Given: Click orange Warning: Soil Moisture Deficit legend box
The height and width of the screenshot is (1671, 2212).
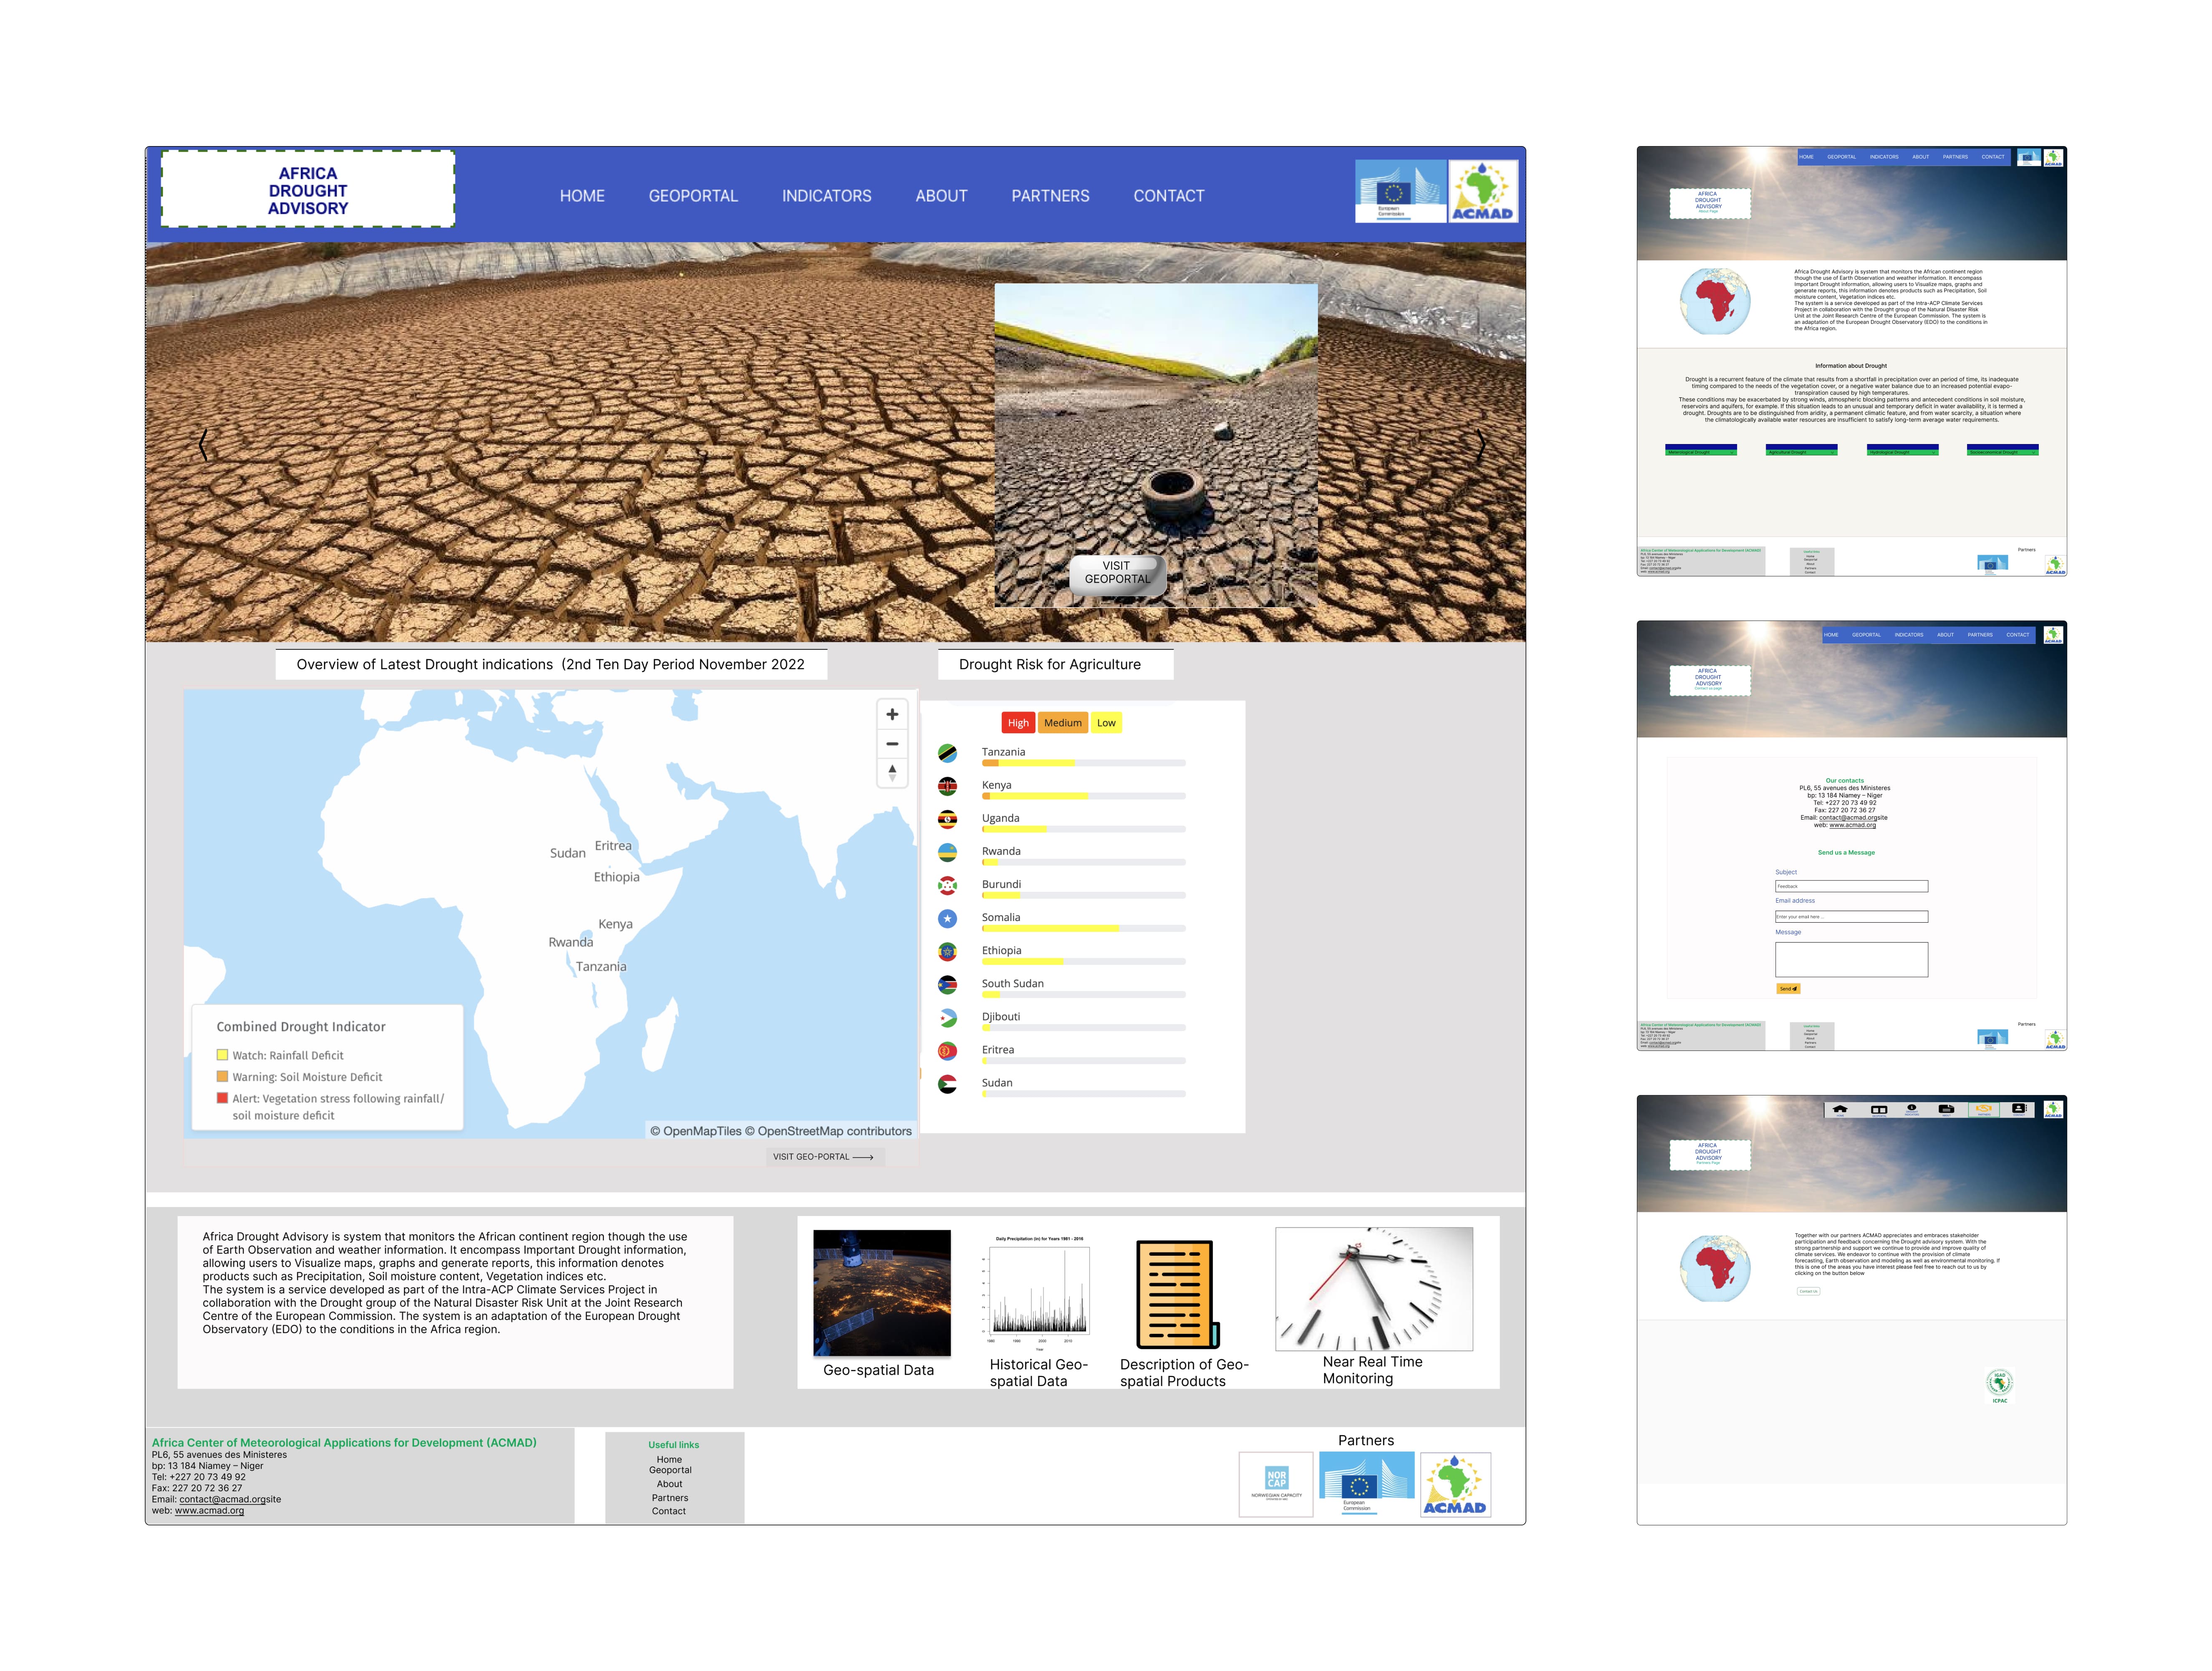Looking at the screenshot, I should click(x=222, y=1077).
